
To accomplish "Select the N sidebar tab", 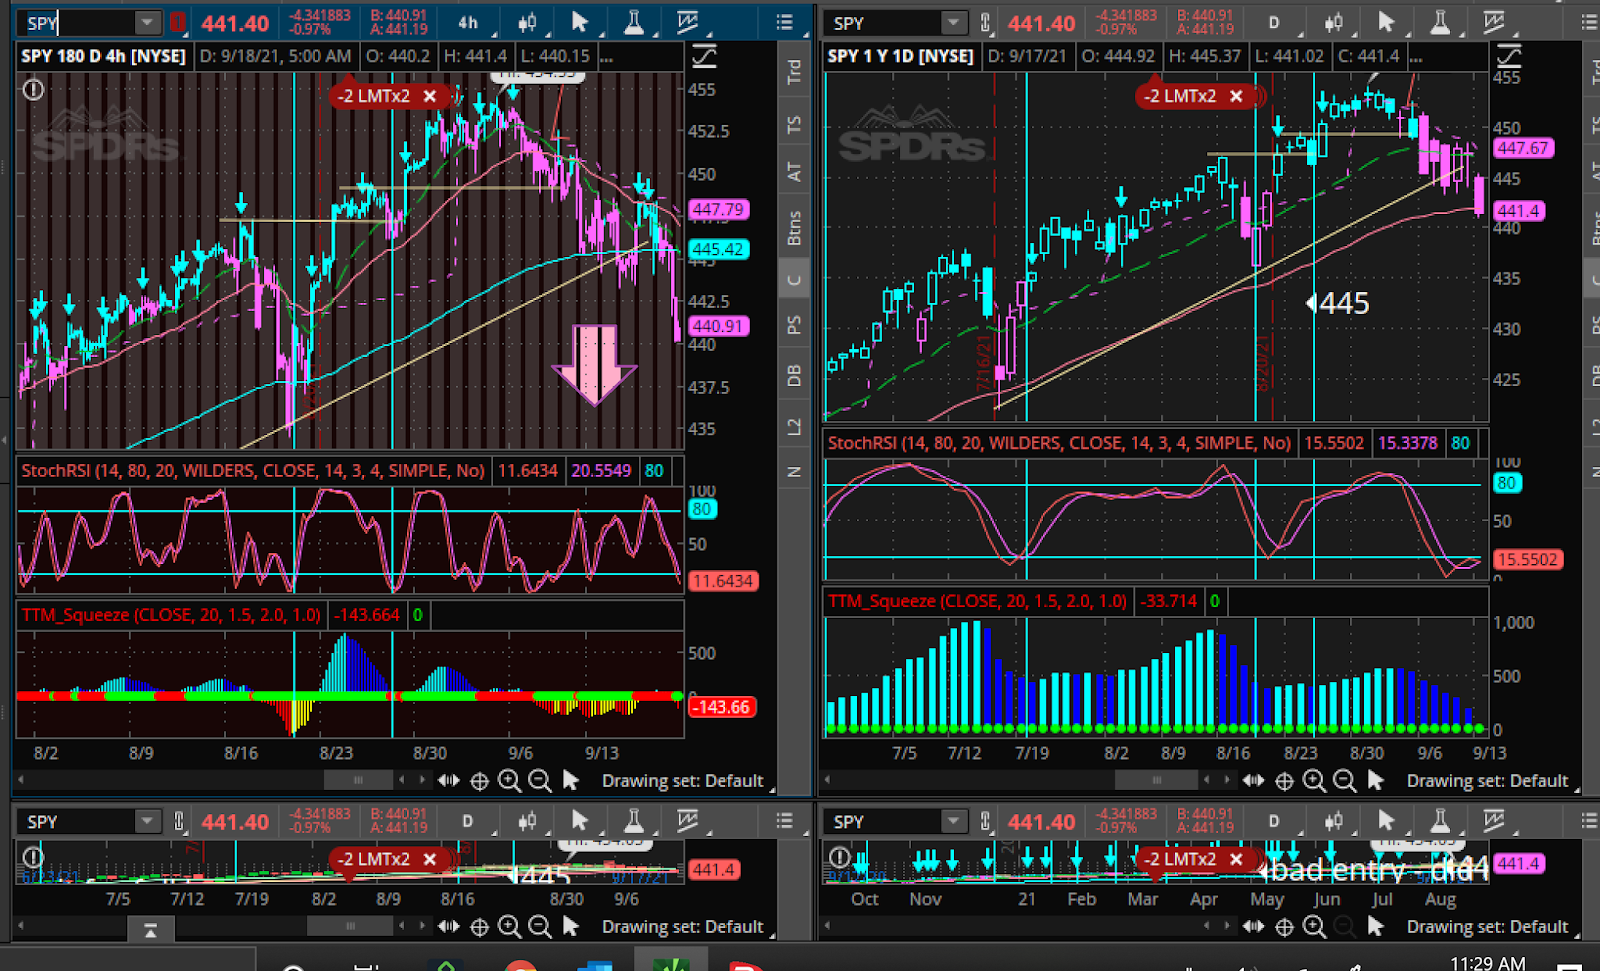I will (x=794, y=472).
